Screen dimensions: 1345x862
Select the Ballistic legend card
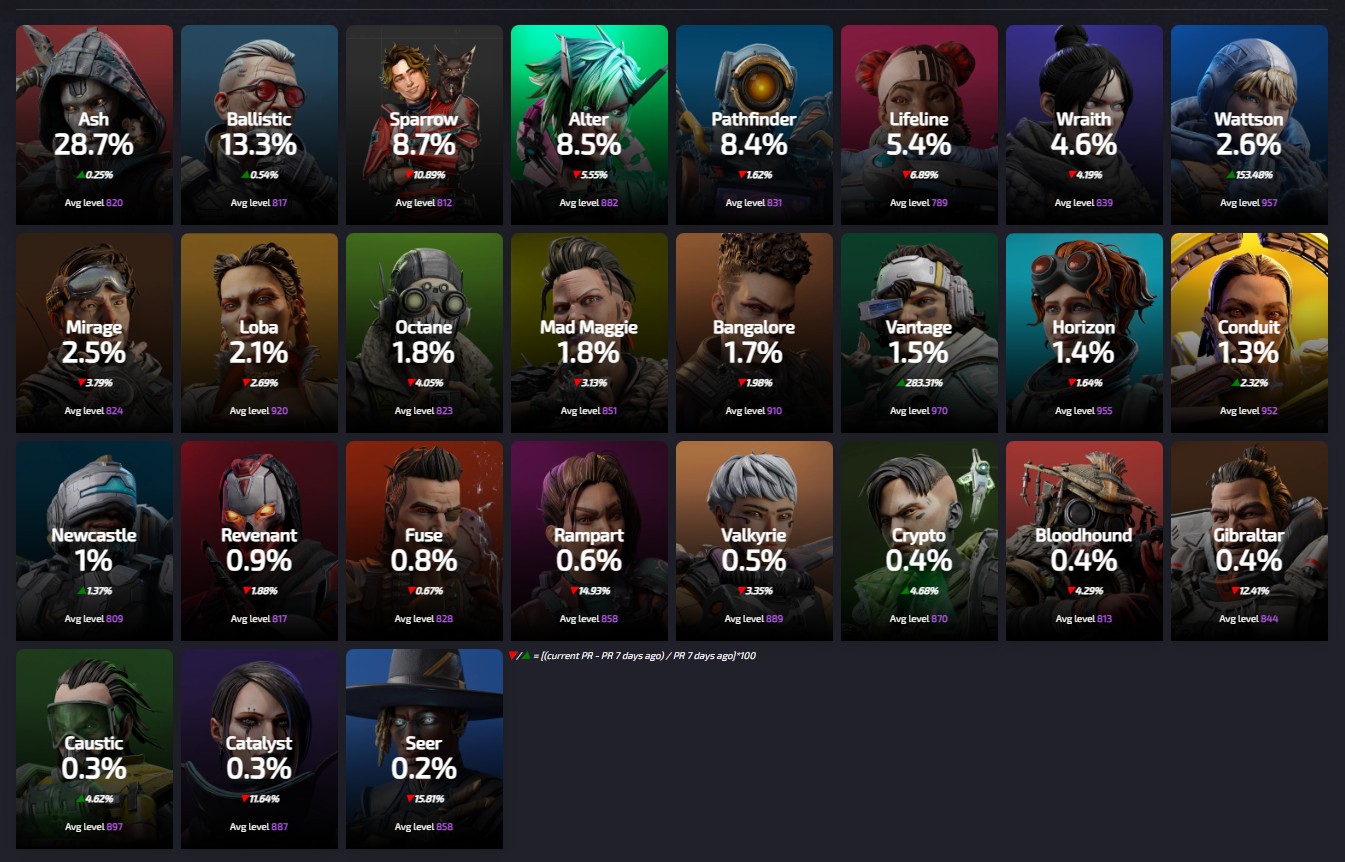[x=259, y=125]
